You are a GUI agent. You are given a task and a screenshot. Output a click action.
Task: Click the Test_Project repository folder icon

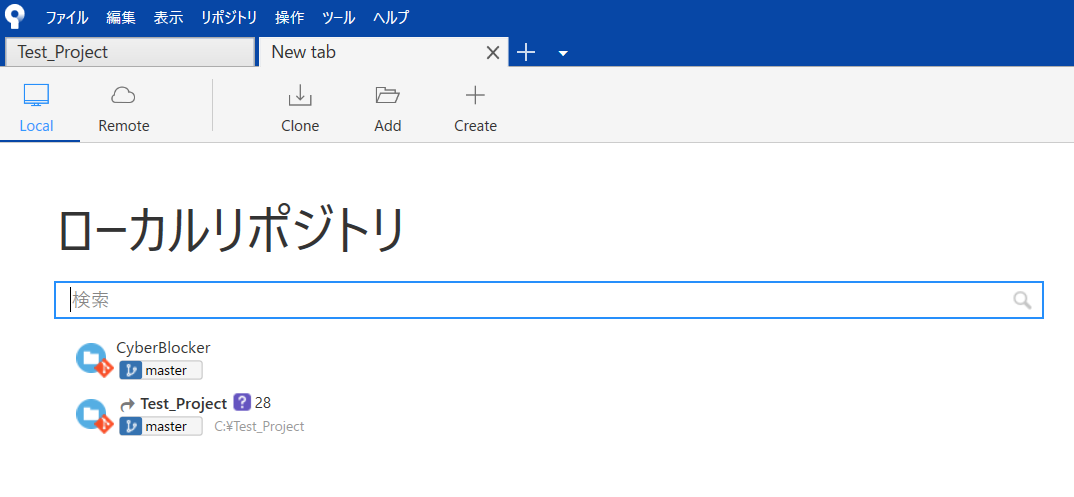93,415
